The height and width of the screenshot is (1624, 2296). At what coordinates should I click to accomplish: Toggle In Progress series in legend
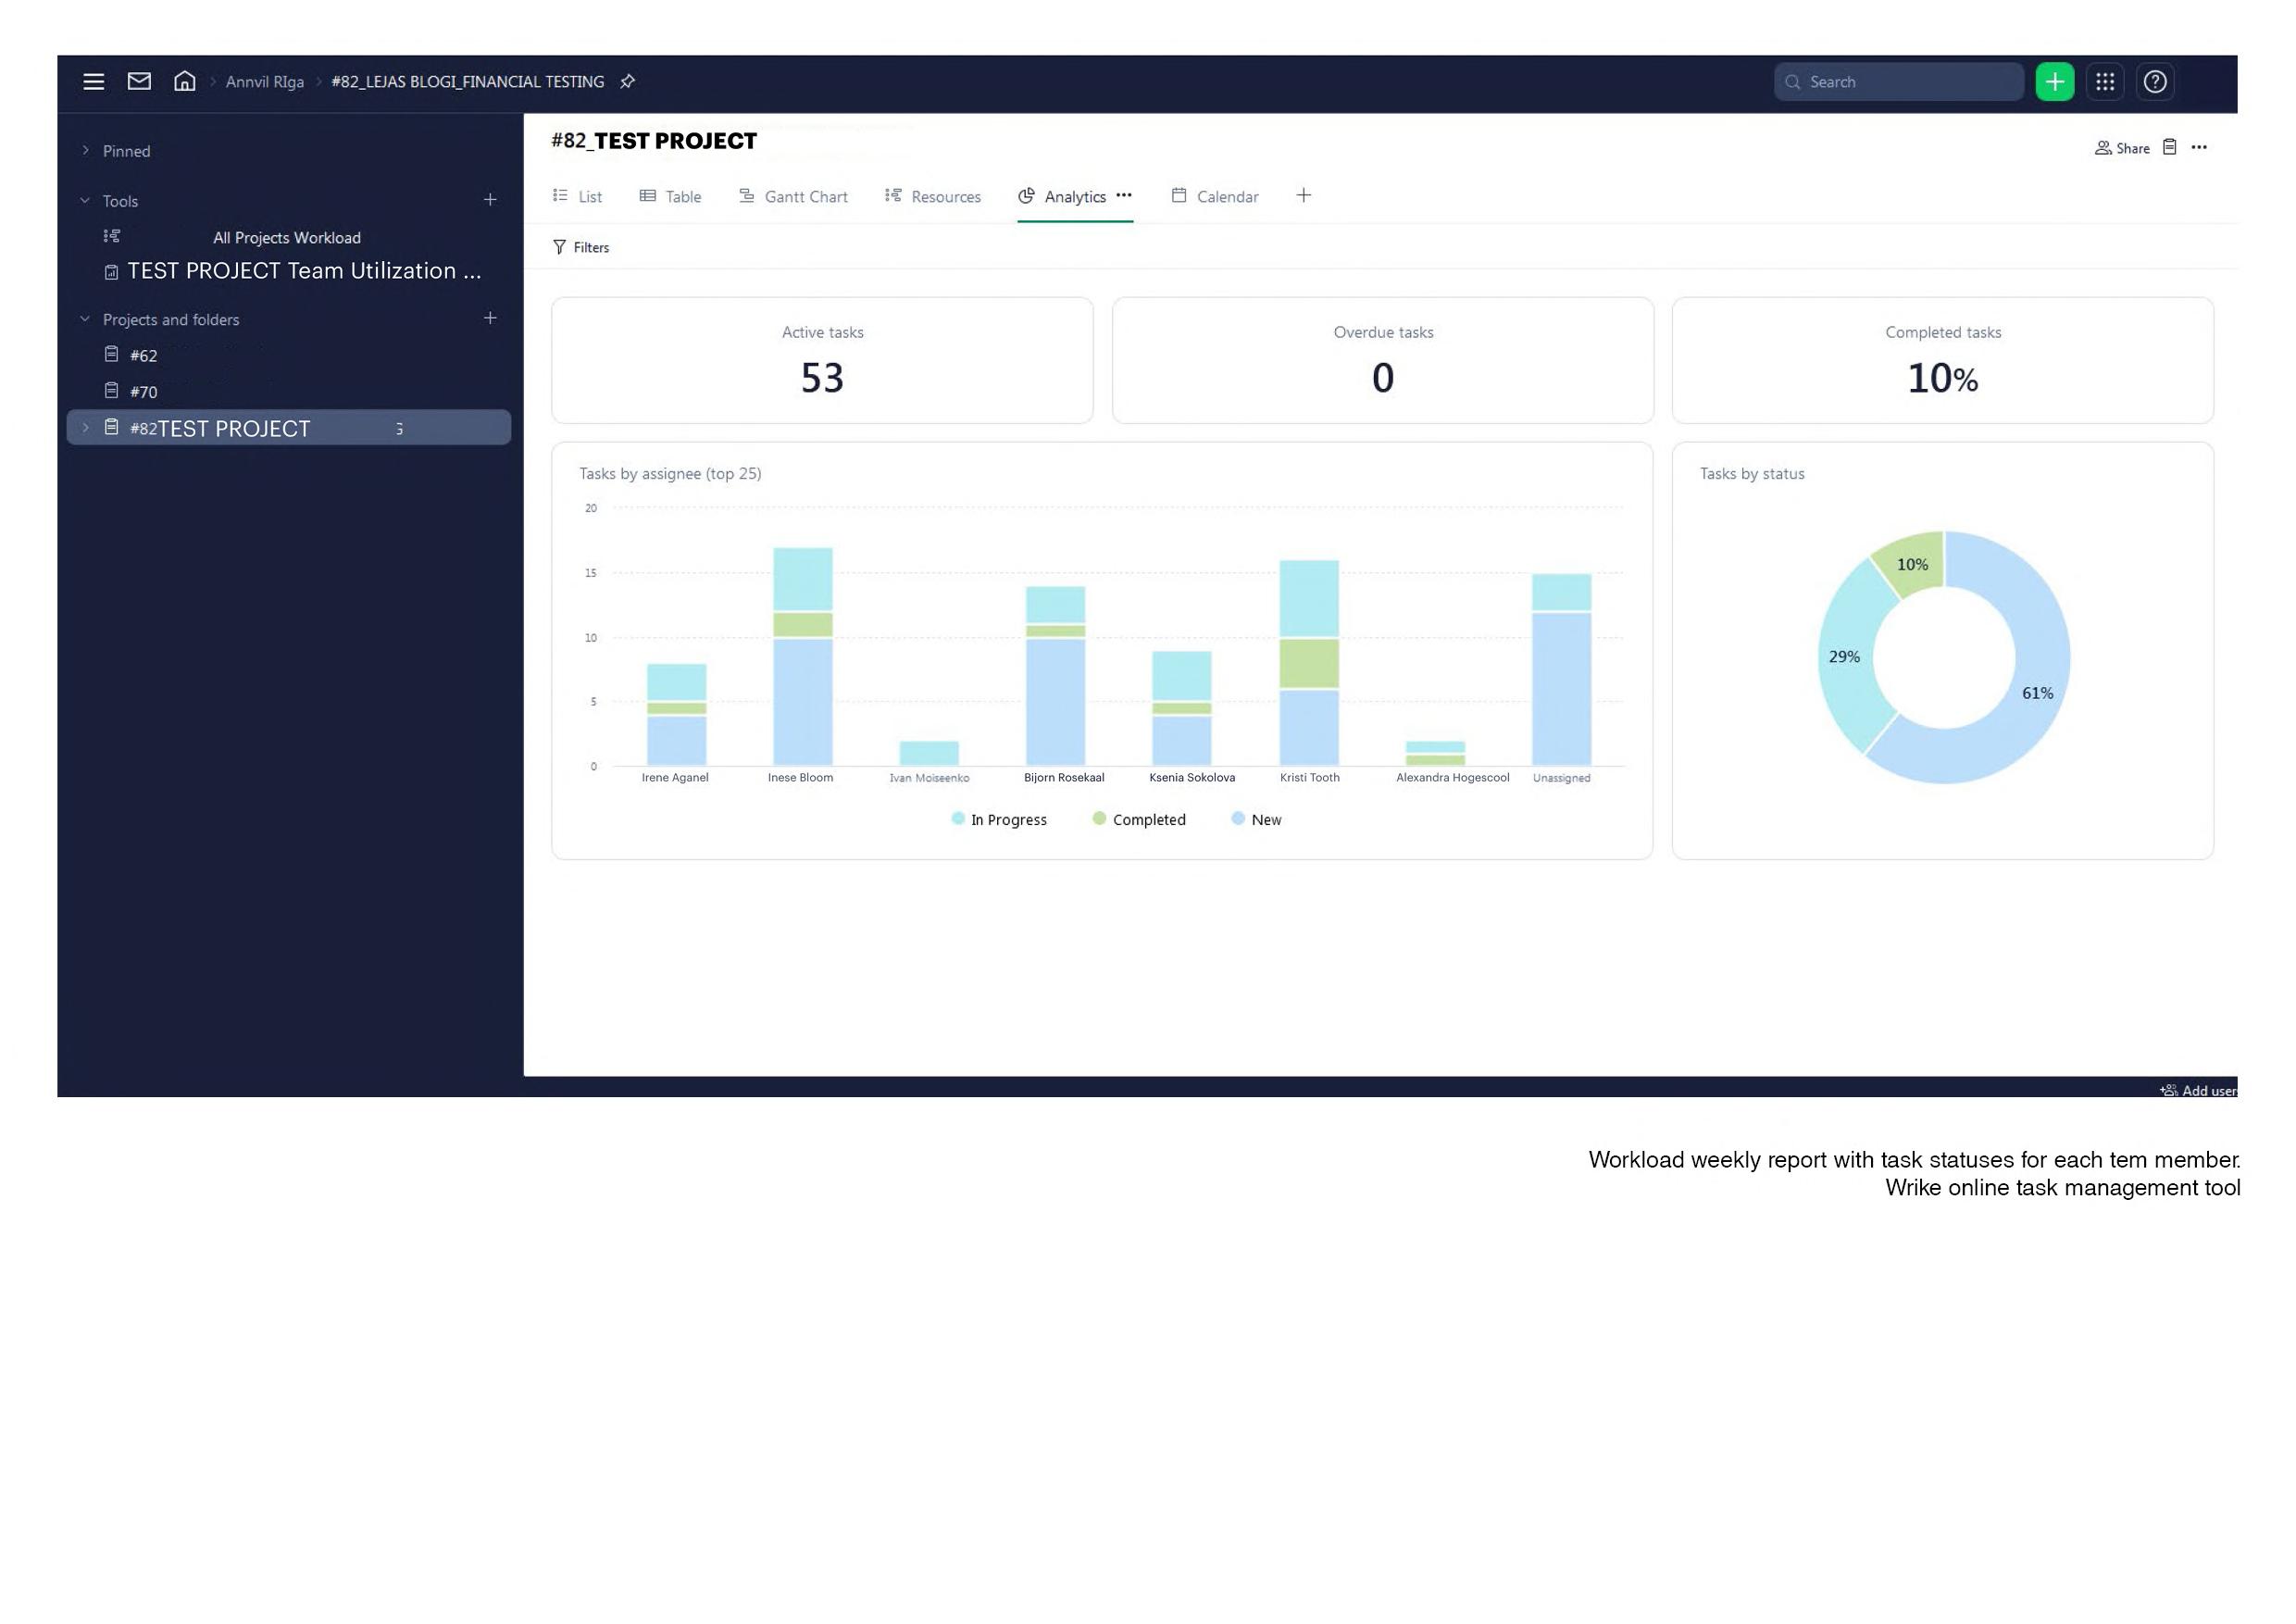998,819
